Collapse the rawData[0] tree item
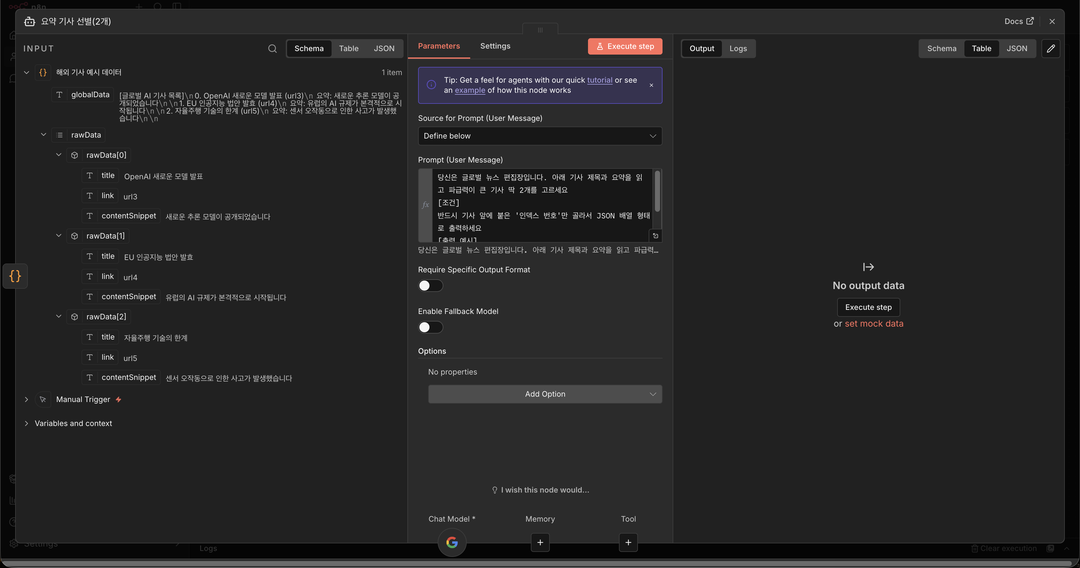The width and height of the screenshot is (1080, 568). pos(59,155)
